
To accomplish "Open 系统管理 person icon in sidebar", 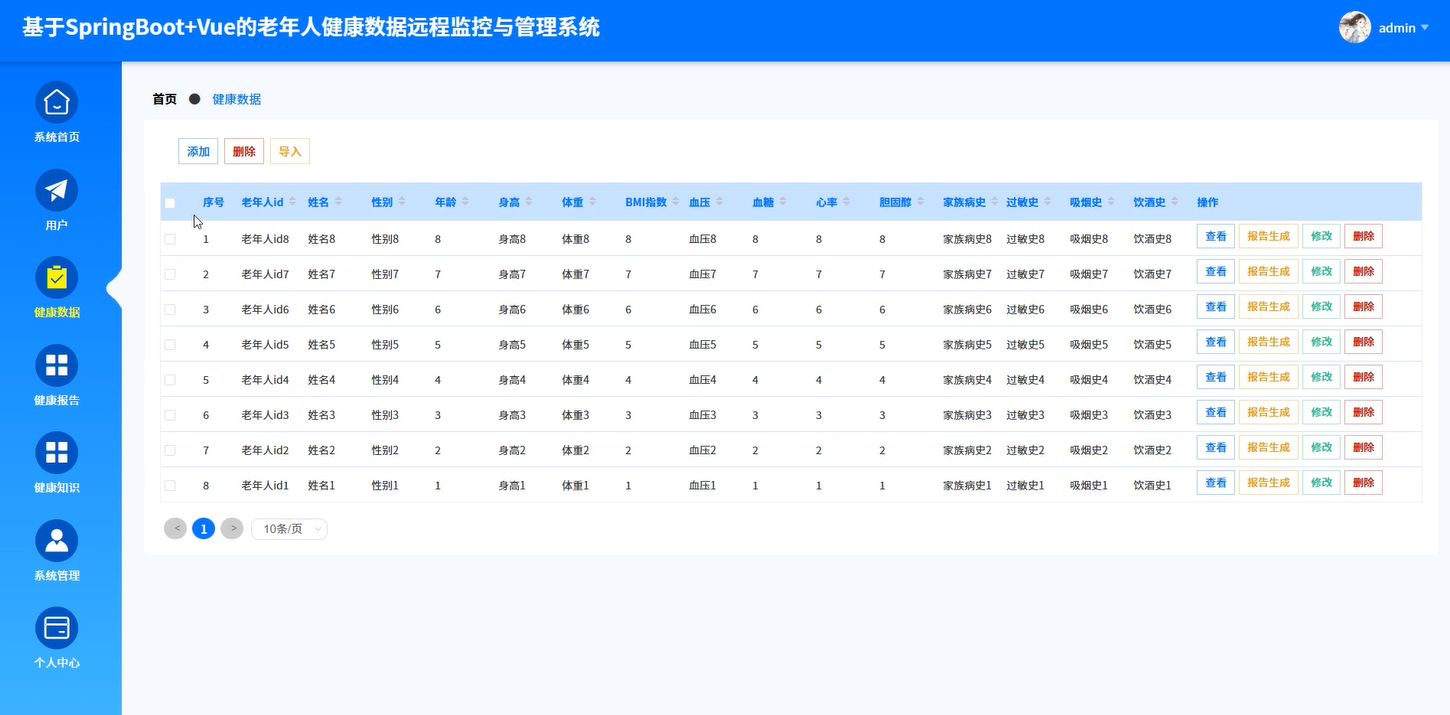I will tap(57, 540).
